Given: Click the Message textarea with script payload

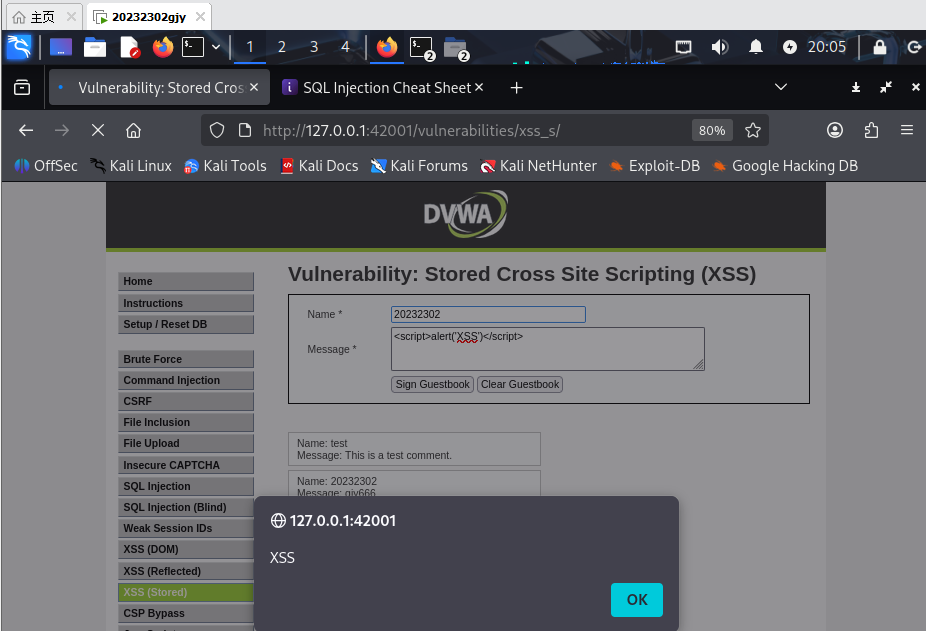Looking at the screenshot, I should coord(547,349).
